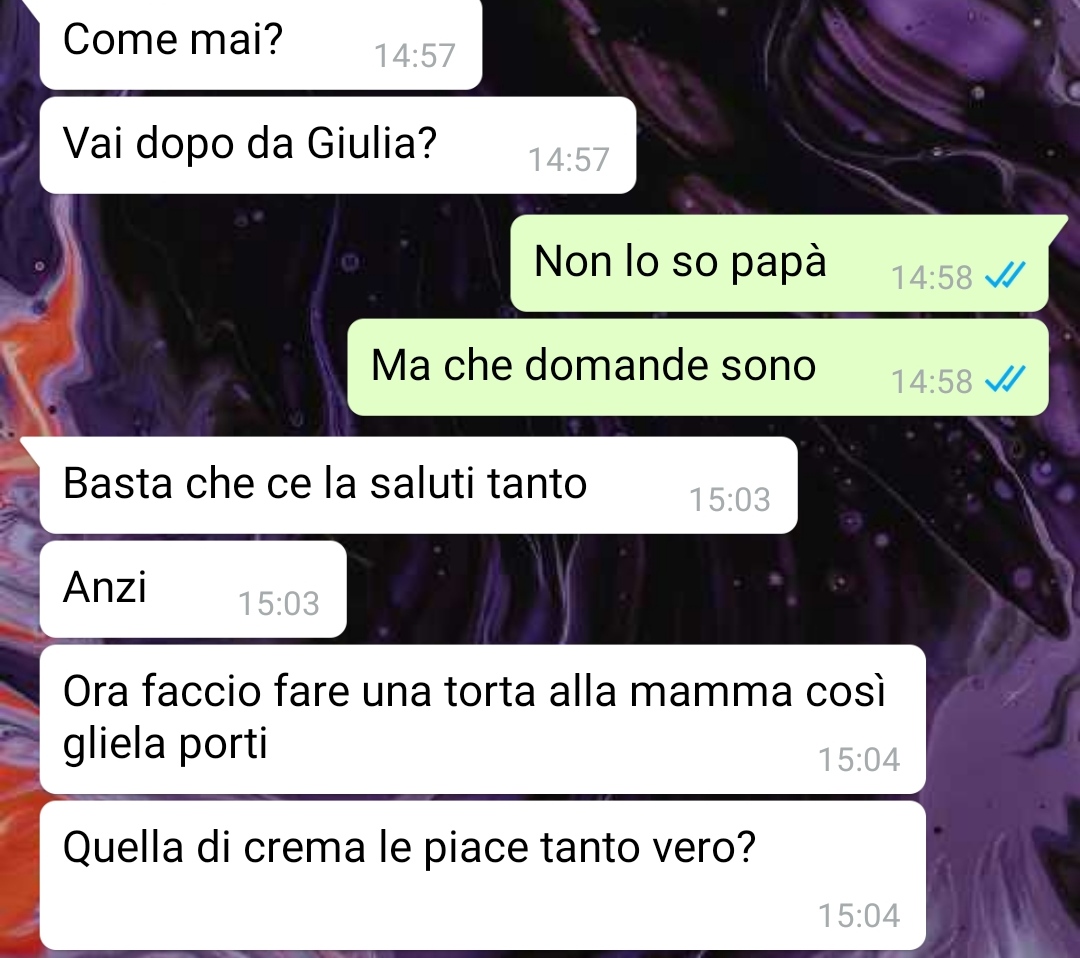Tap the 'Non lo so papà' sent message
This screenshot has width=1080, height=958.
pyautogui.click(x=780, y=263)
